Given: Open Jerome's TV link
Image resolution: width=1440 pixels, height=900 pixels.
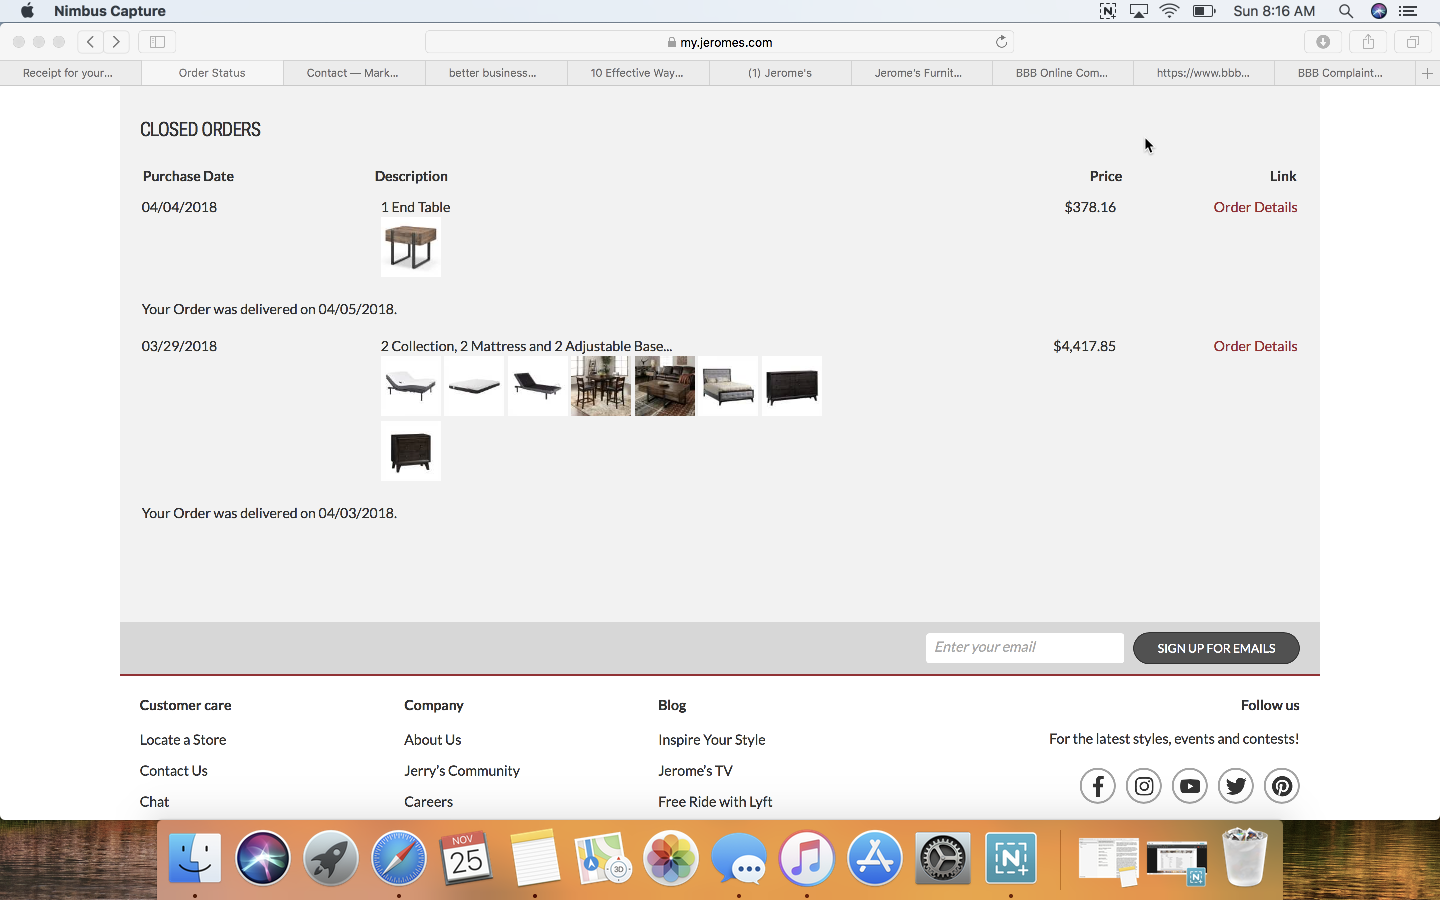Looking at the screenshot, I should [695, 771].
